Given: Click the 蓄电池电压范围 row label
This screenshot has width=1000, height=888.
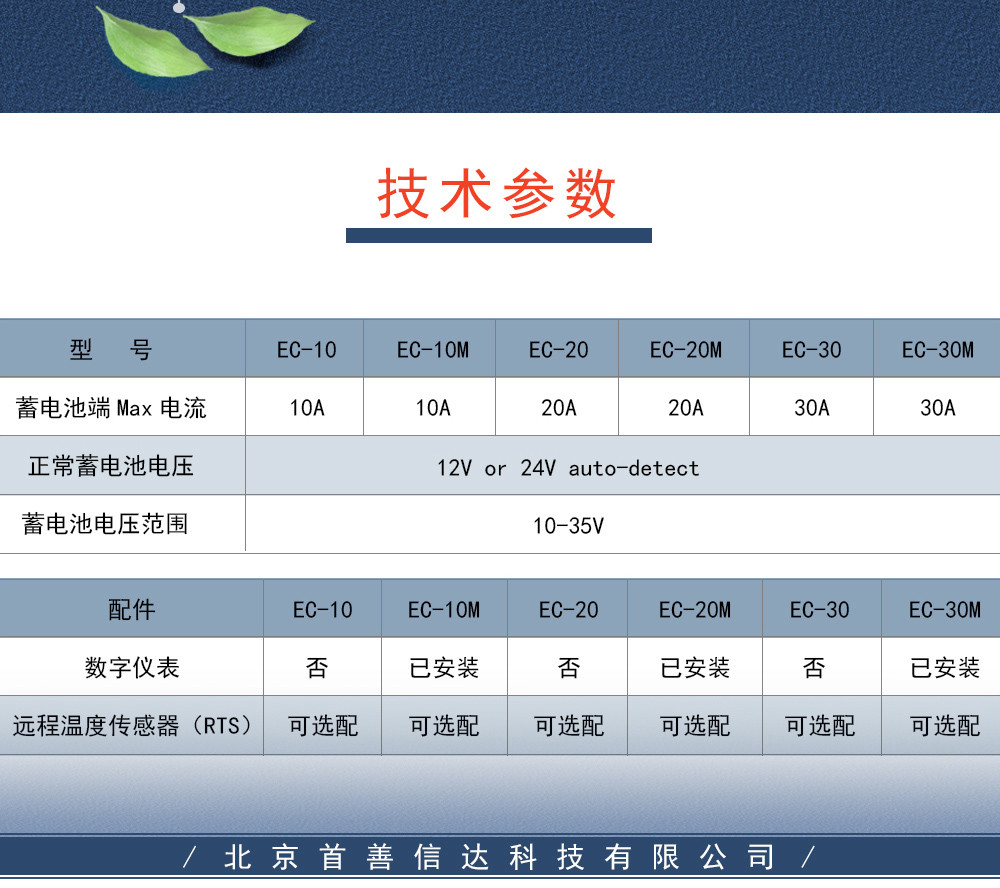Looking at the screenshot, I should pyautogui.click(x=105, y=524).
